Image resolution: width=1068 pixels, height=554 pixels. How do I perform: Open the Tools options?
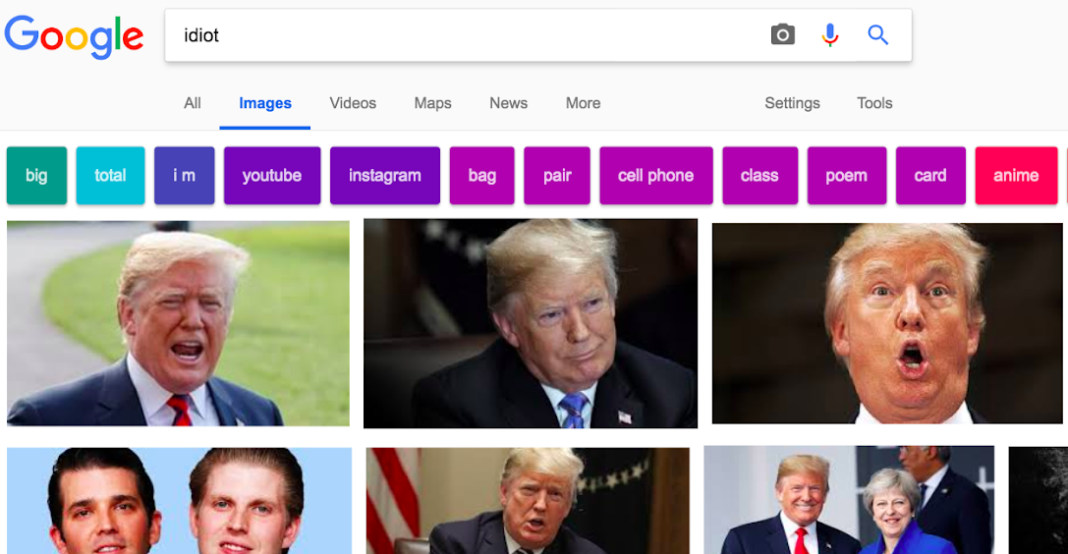tap(875, 103)
